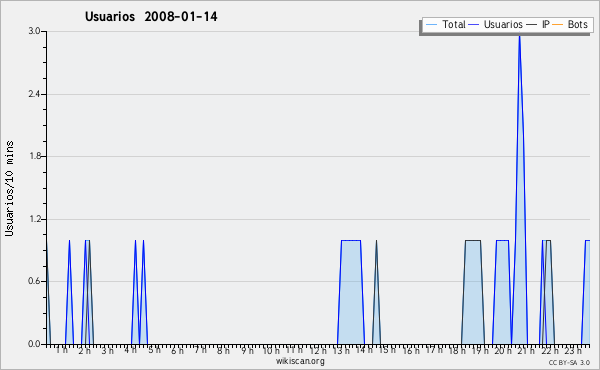Click the '0.0' y-axis label
The image size is (600, 370).
tap(34, 344)
